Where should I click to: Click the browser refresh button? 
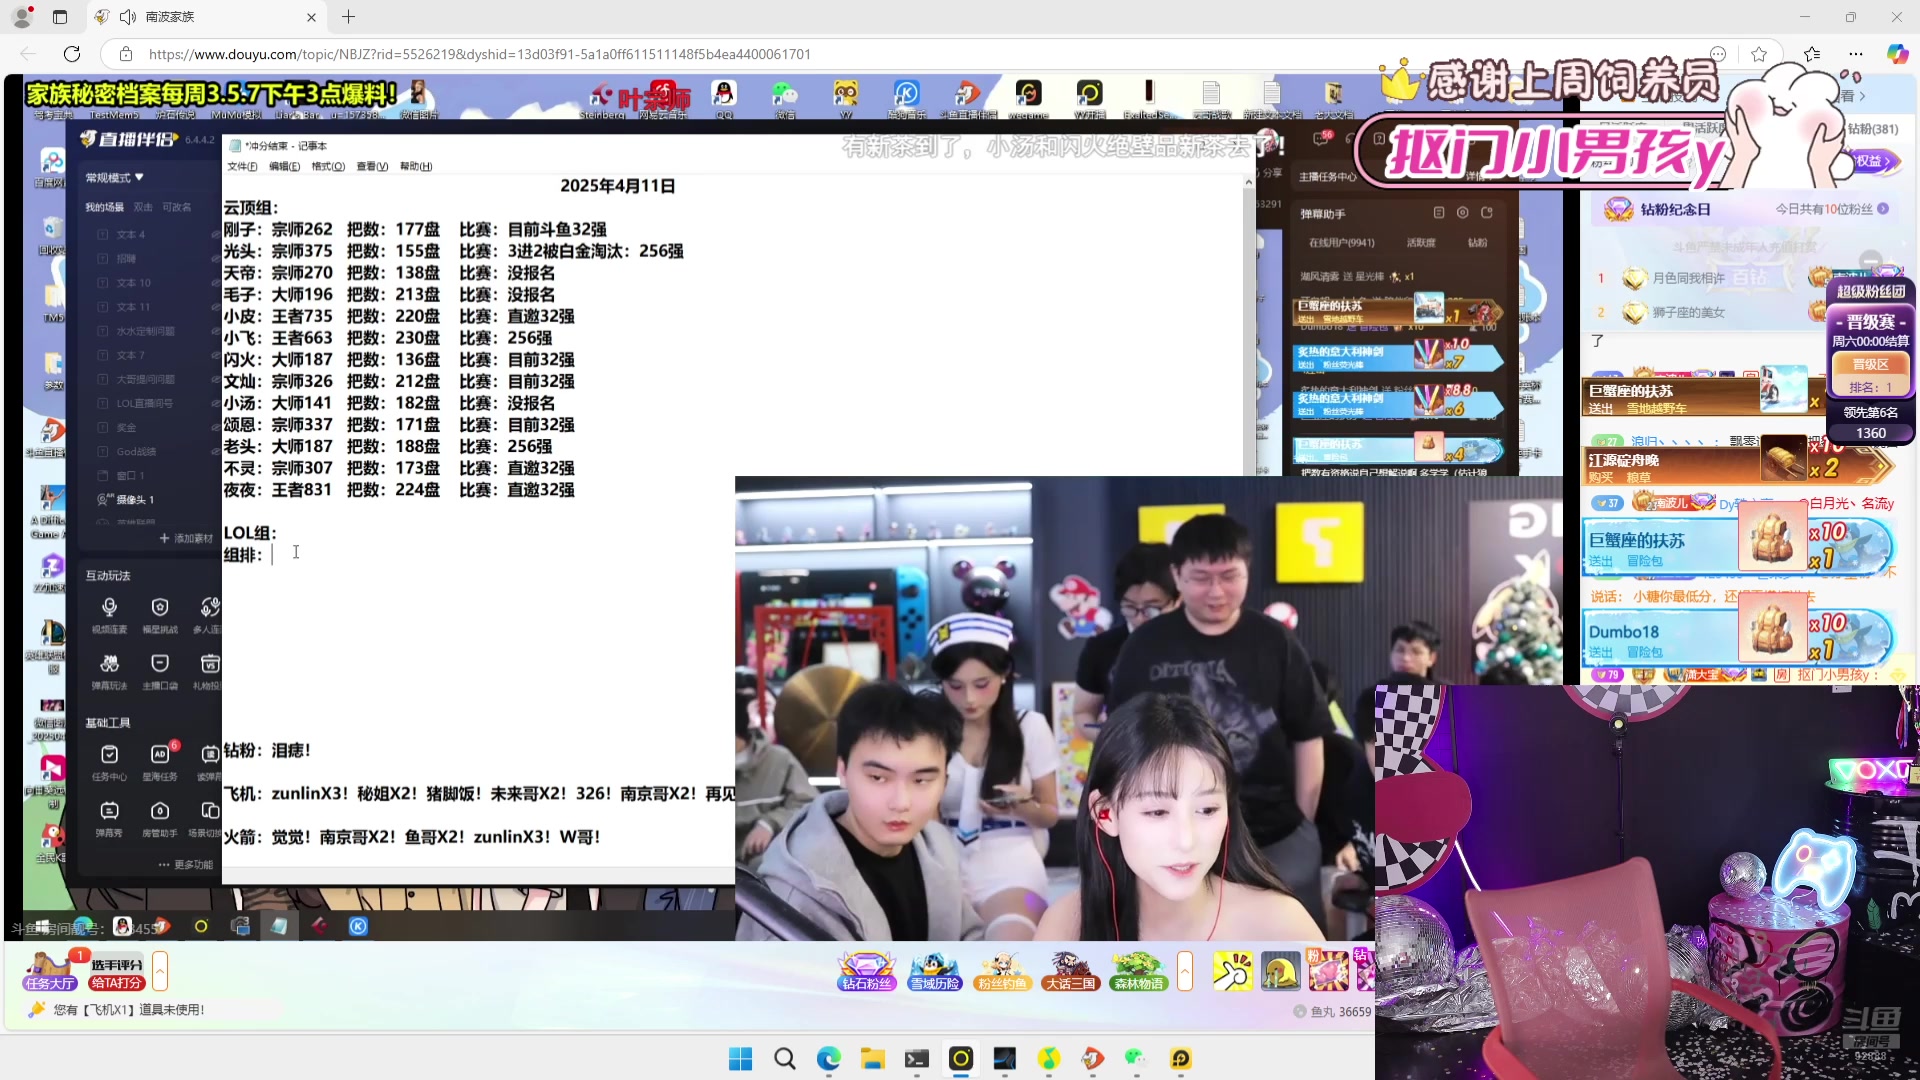(x=72, y=54)
